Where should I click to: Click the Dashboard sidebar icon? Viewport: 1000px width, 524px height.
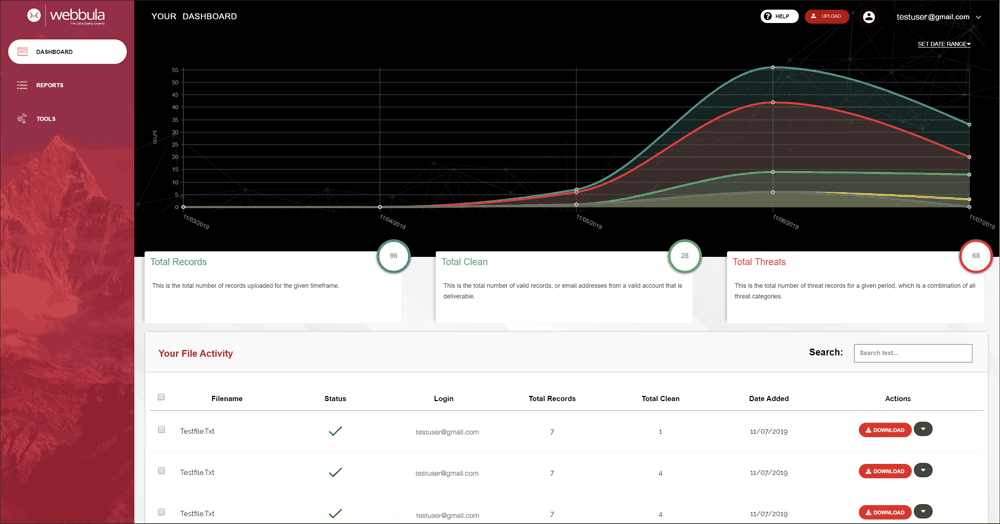(22, 51)
